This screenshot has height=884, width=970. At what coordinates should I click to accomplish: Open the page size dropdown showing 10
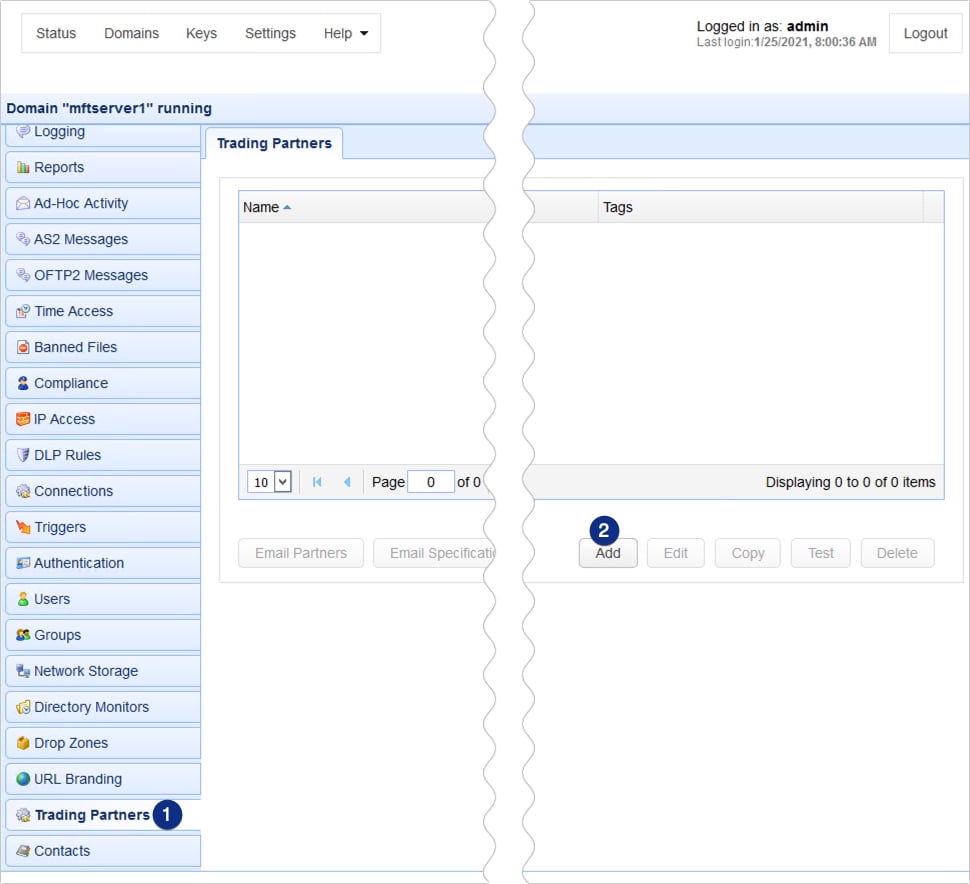click(x=268, y=481)
